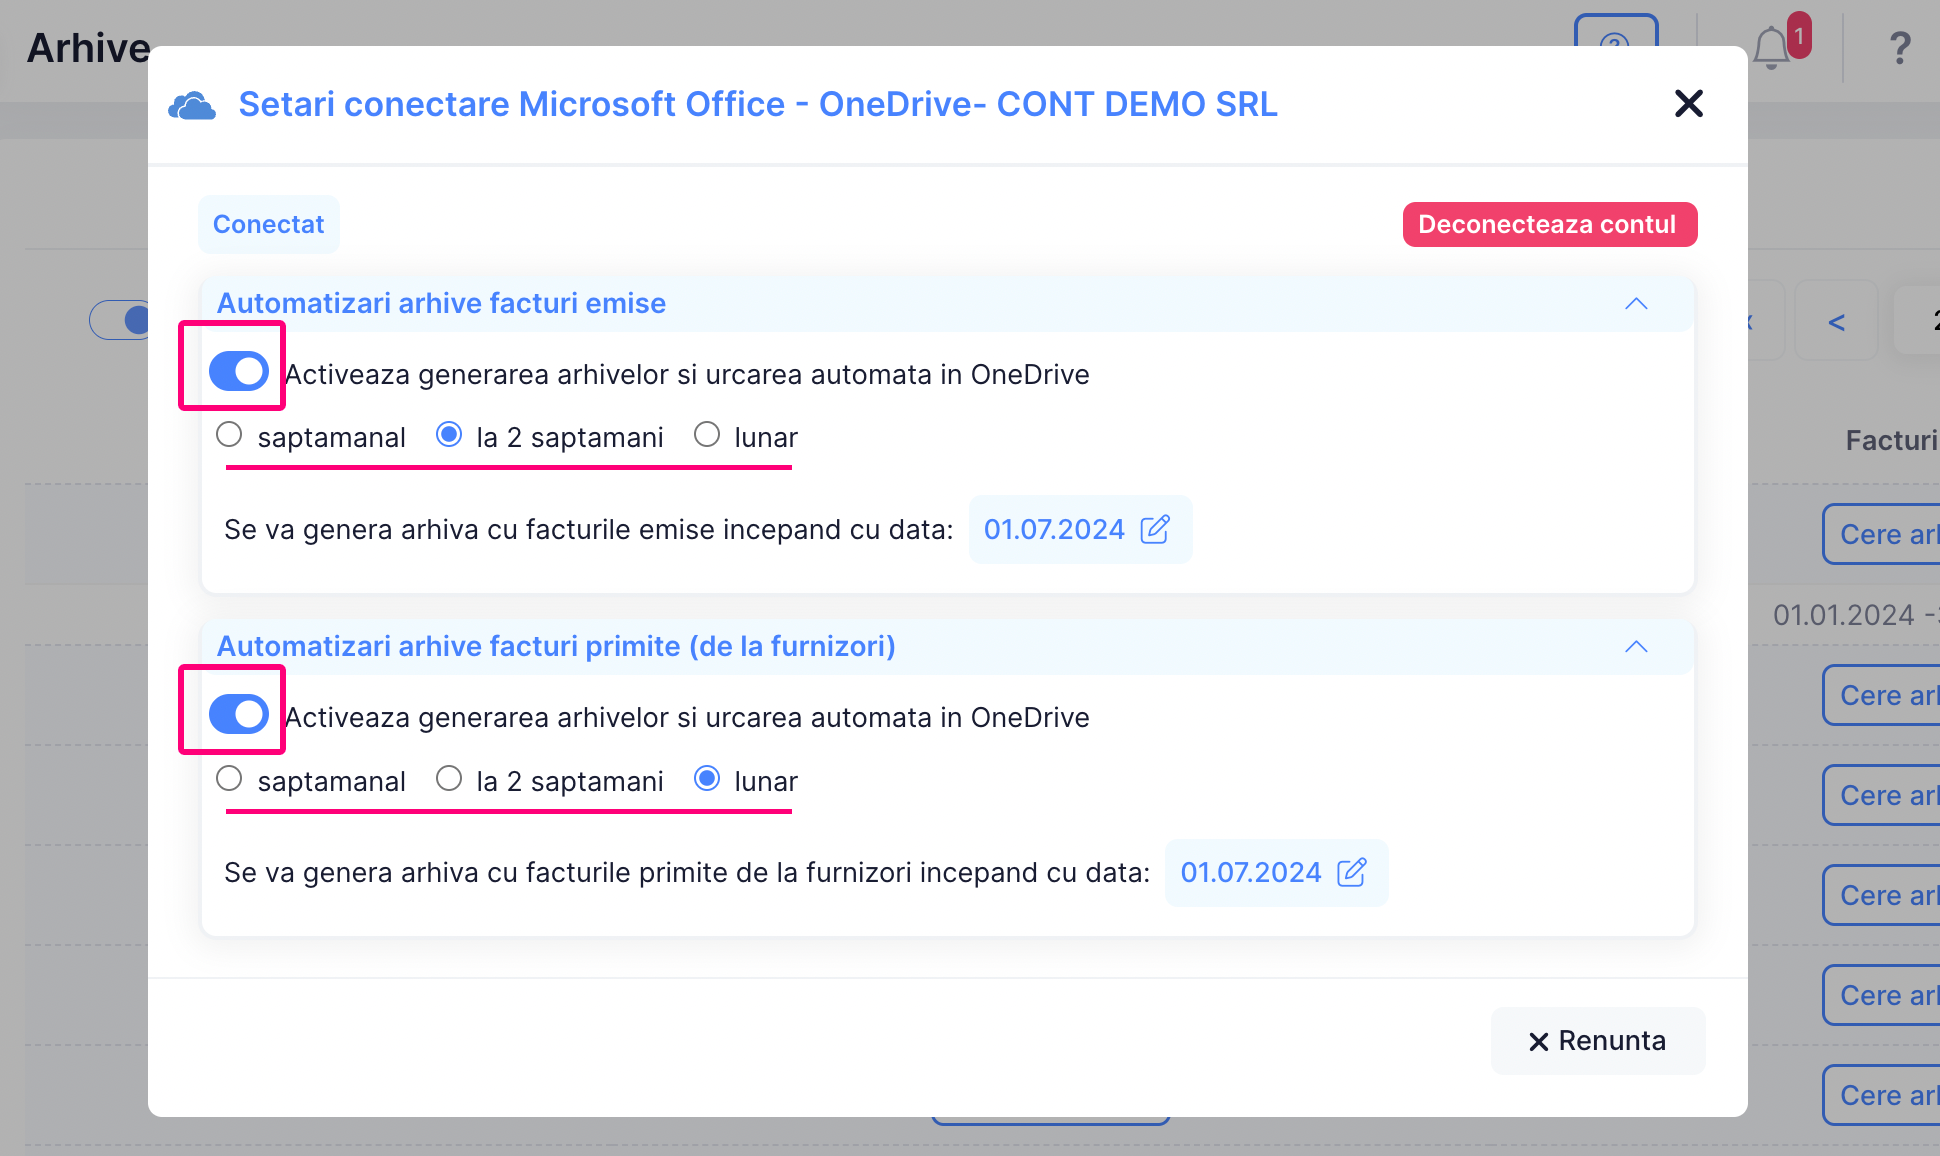Toggle automation switch for facturi emise
Viewport: 1940px width, 1156px height.
tap(238, 371)
